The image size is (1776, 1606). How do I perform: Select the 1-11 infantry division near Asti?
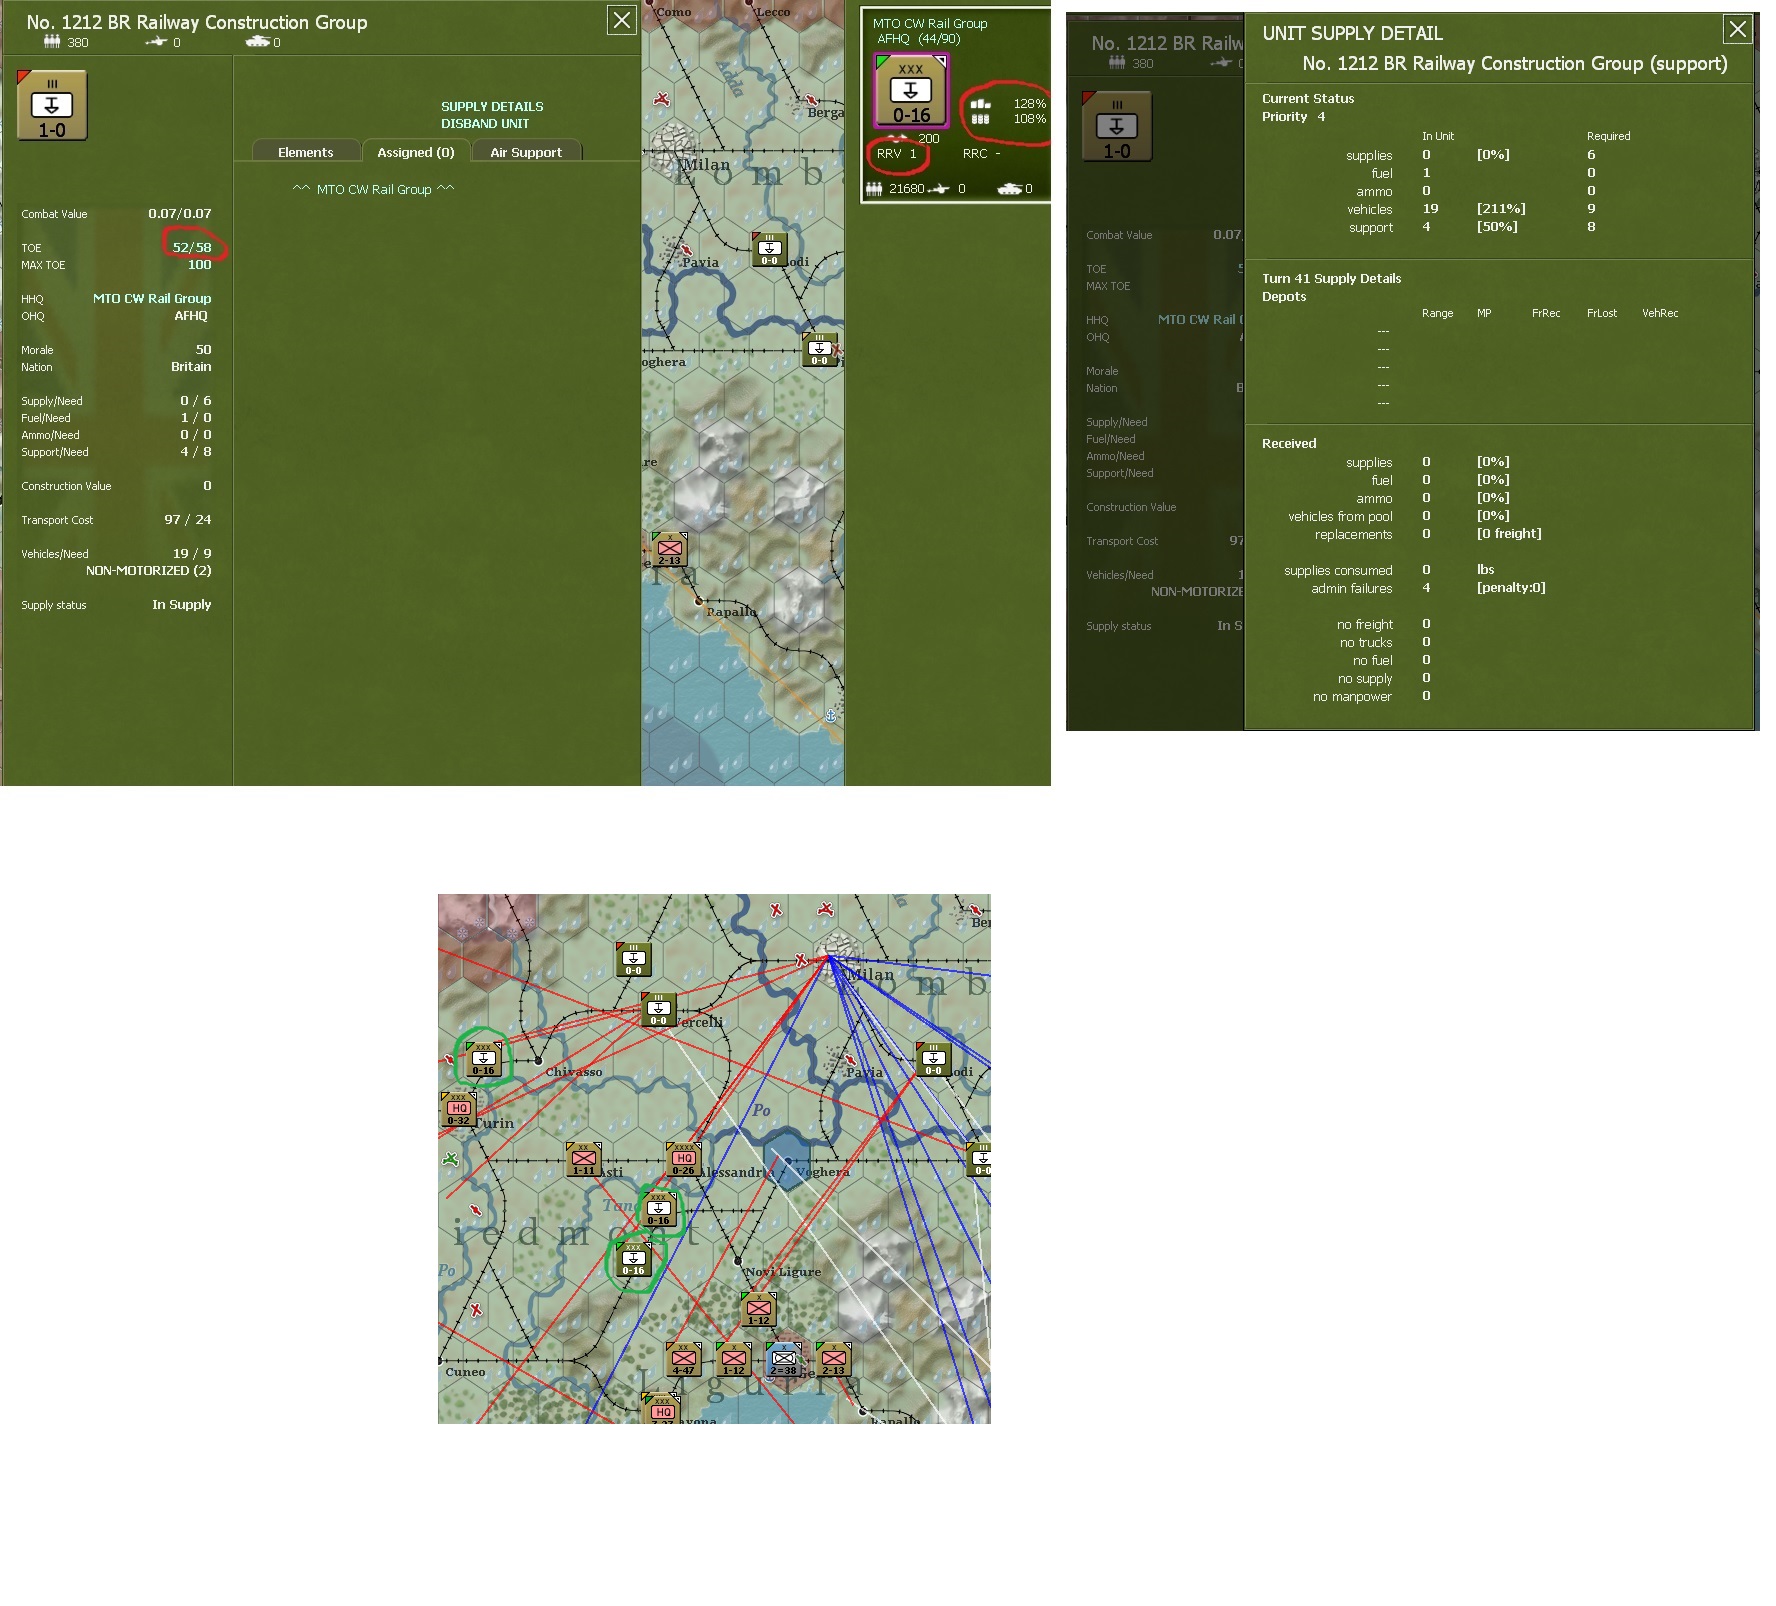pos(583,1159)
